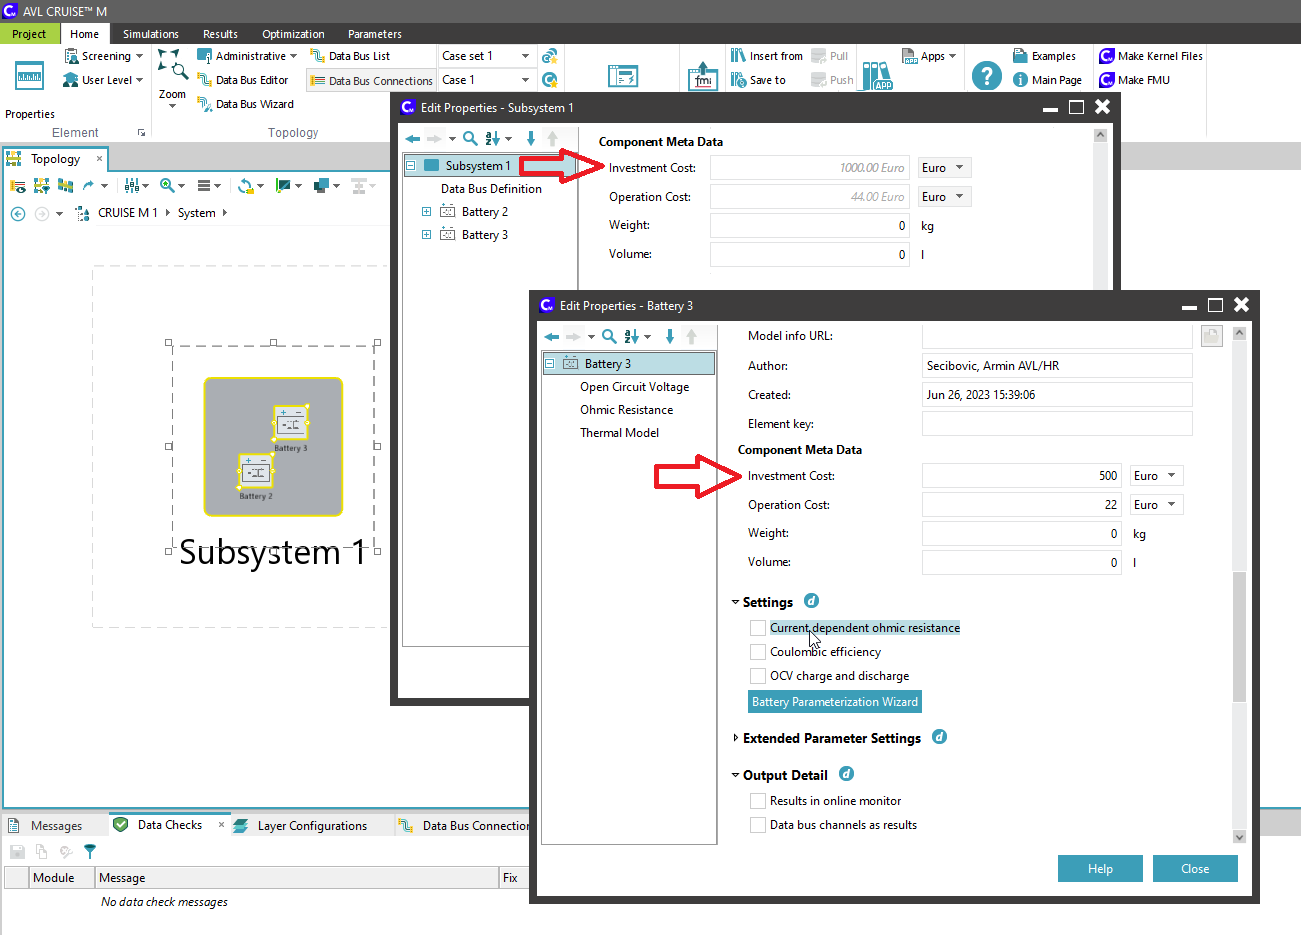Click the Make Kernel Files icon

[1107, 56]
